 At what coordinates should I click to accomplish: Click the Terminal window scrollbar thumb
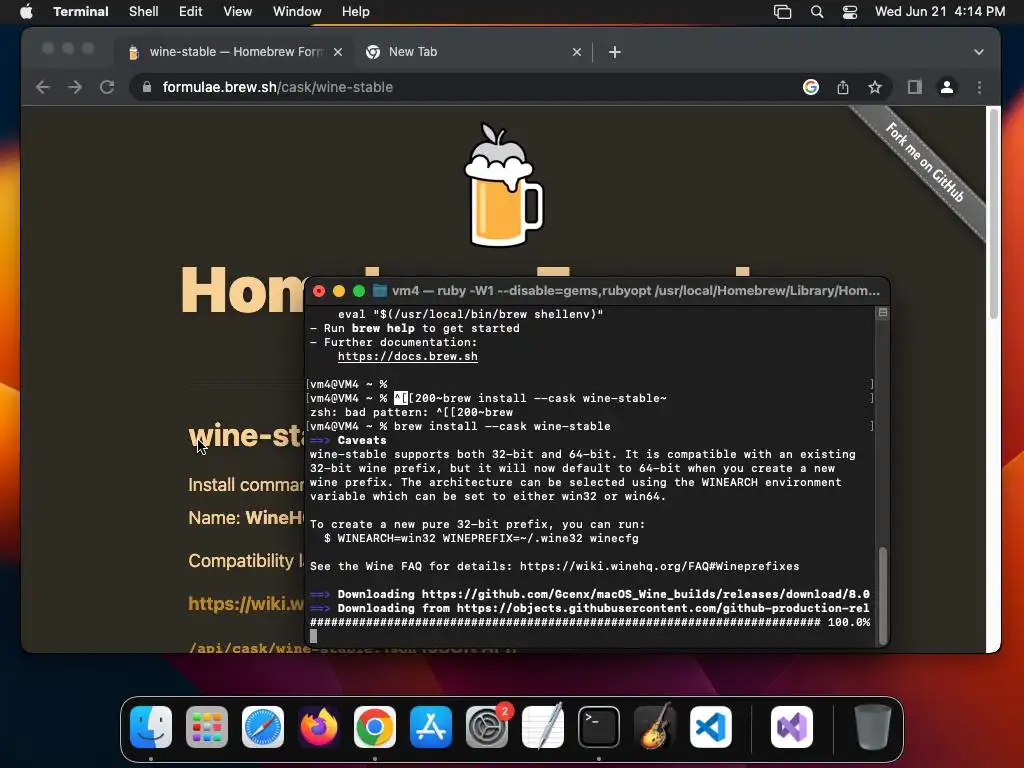883,596
